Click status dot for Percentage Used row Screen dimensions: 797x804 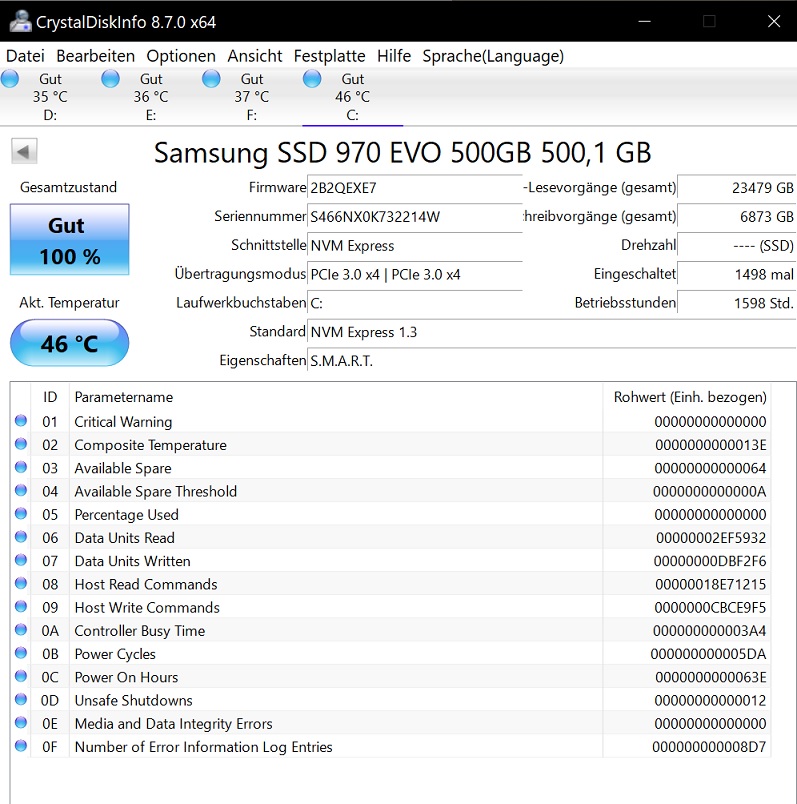[x=21, y=514]
